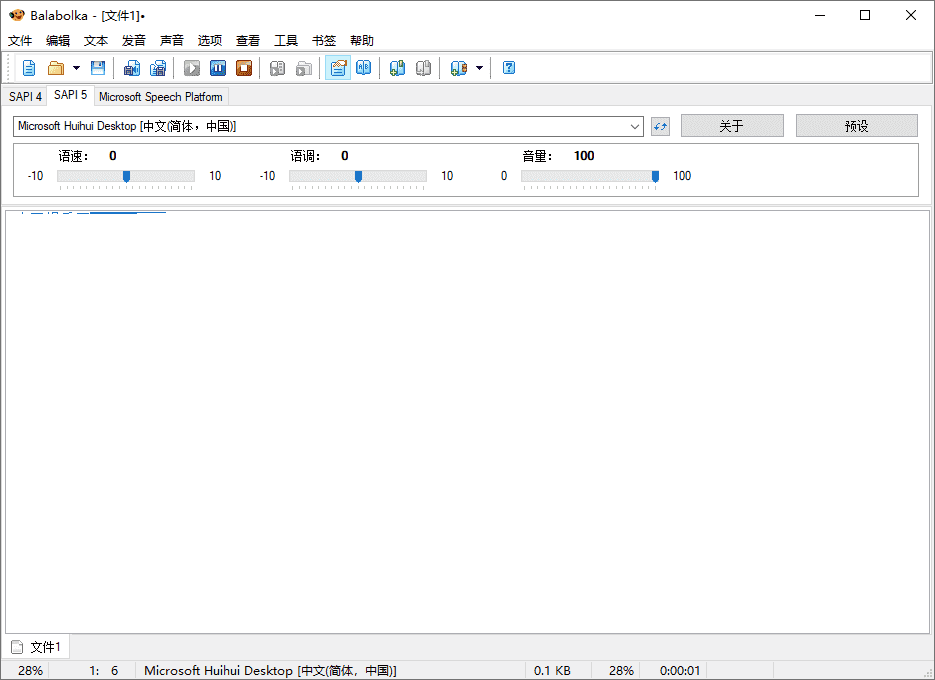Image resolution: width=935 pixels, height=680 pixels.
Task: Expand the Open file dropdown arrow
Action: (77, 67)
